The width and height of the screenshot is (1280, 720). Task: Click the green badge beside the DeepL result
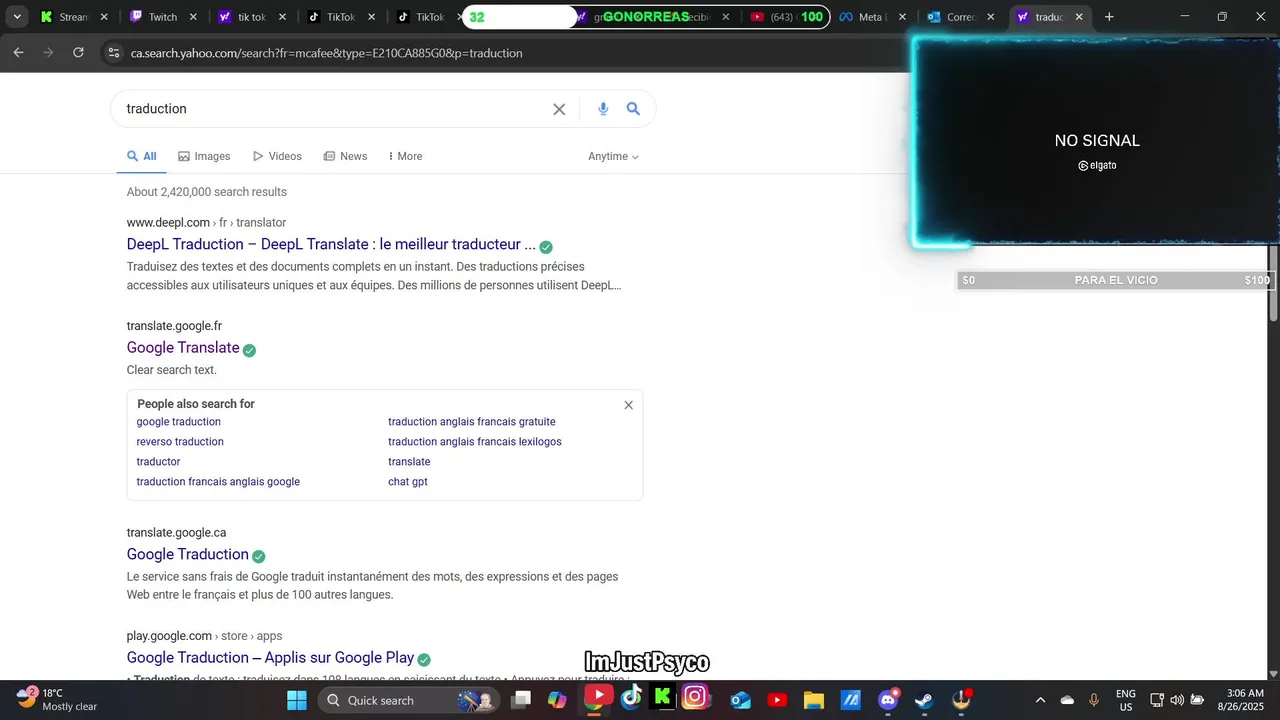click(x=546, y=246)
